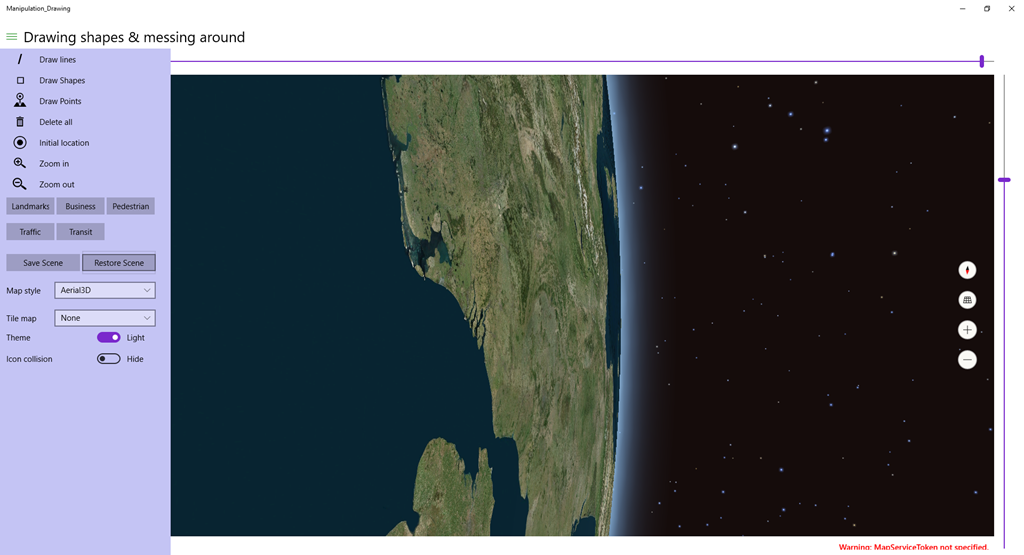The width and height of the screenshot is (1024, 555).
Task: Select the Draw Points pin icon
Action: (x=20, y=100)
